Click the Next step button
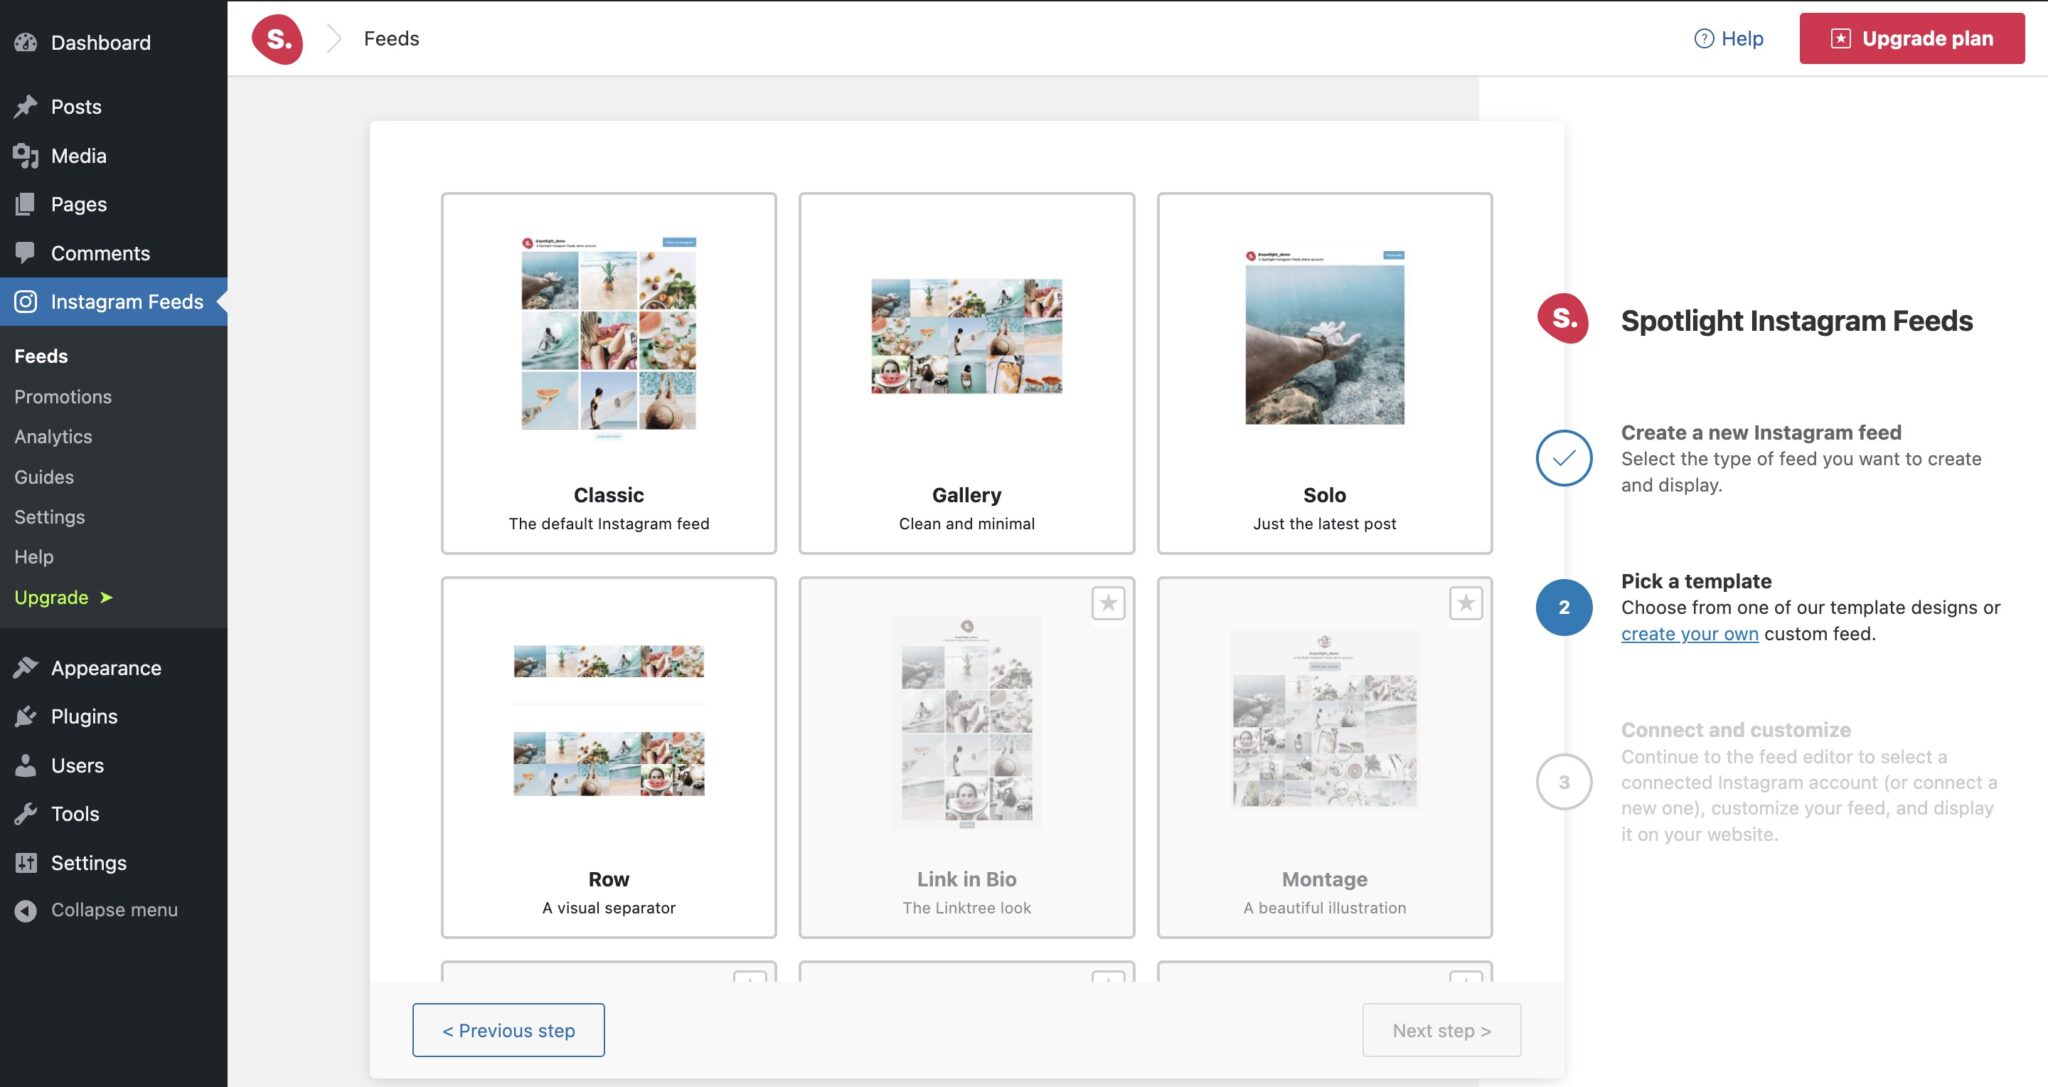 [1442, 1030]
